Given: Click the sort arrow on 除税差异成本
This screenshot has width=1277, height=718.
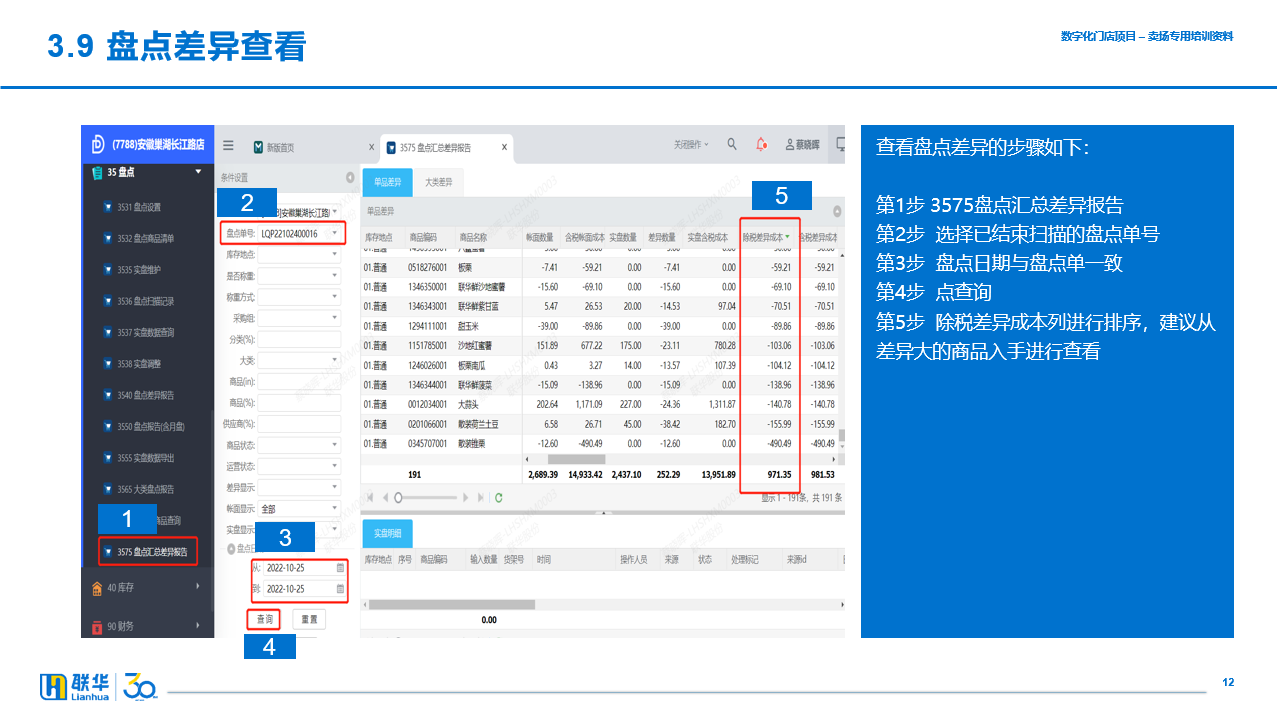Looking at the screenshot, I should tap(788, 237).
